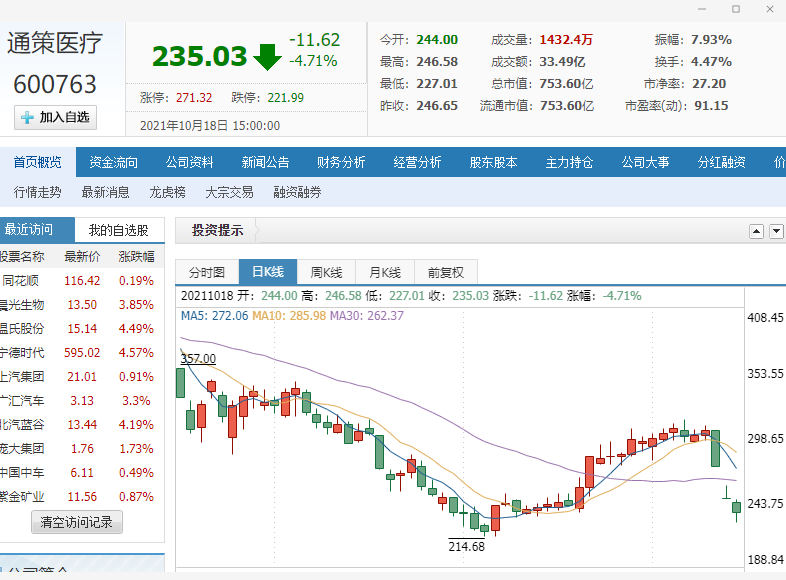Click the 通策医疗 stock name
The image size is (786, 580).
tap(55, 43)
